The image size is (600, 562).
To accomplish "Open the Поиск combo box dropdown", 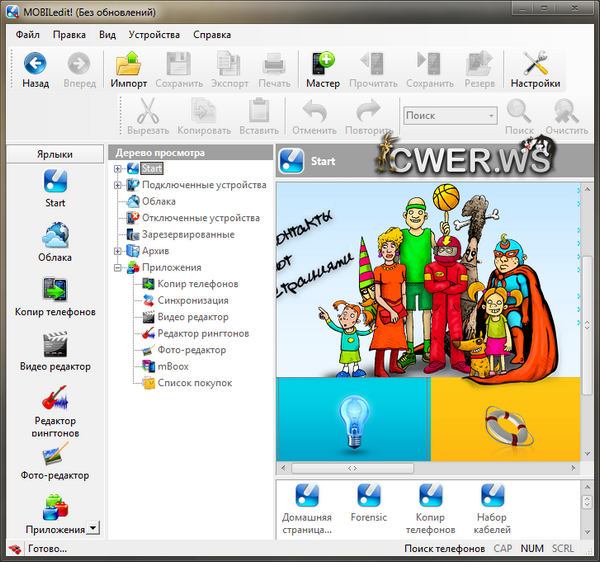I will (x=491, y=116).
